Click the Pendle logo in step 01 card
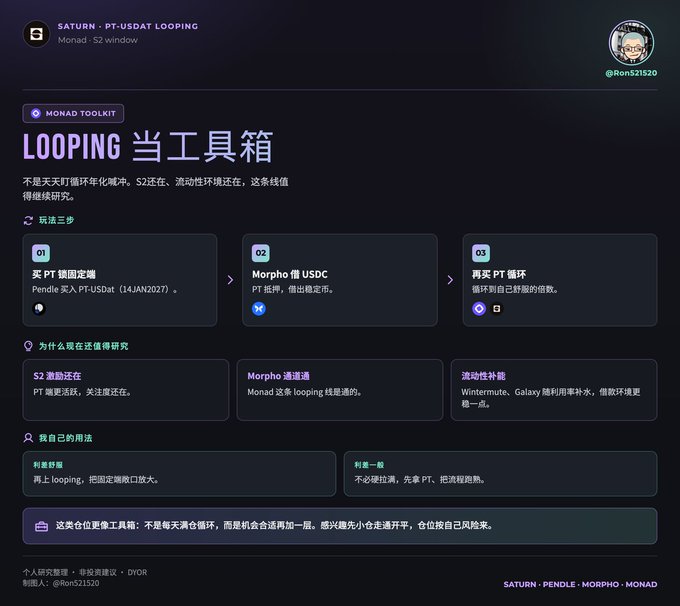 coord(39,308)
